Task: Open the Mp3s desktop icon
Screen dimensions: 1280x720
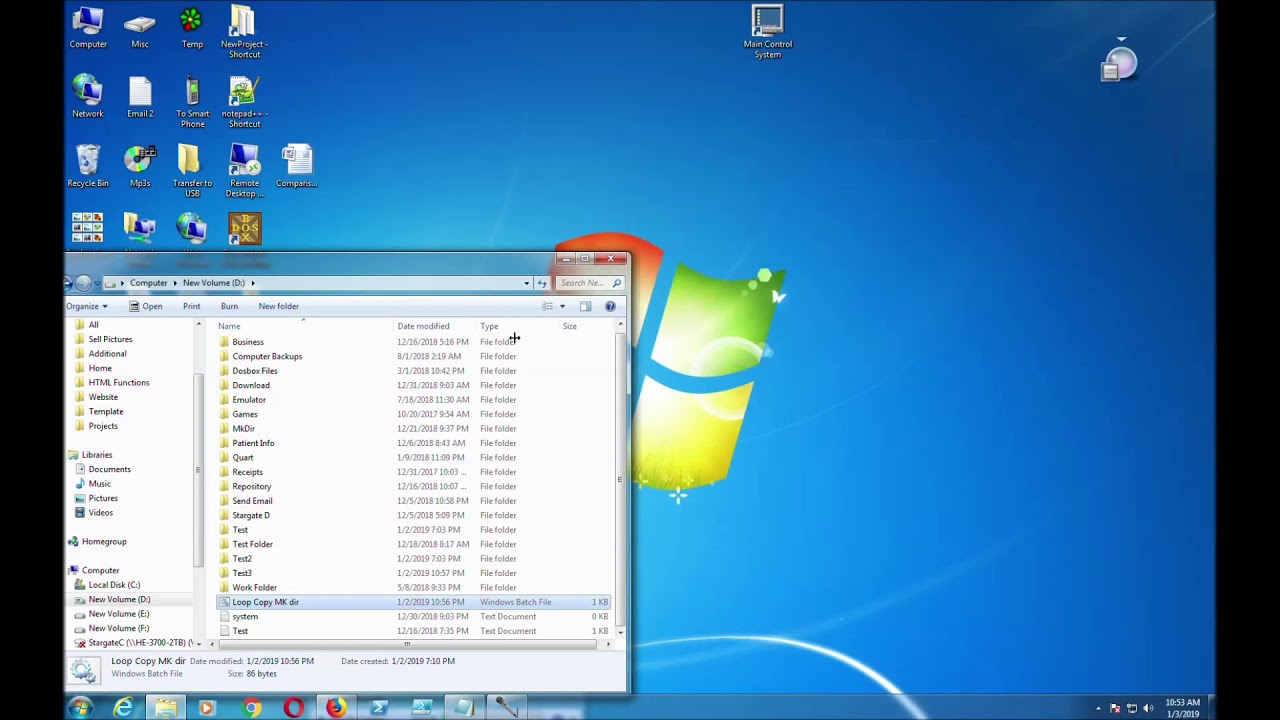Action: pyautogui.click(x=140, y=167)
